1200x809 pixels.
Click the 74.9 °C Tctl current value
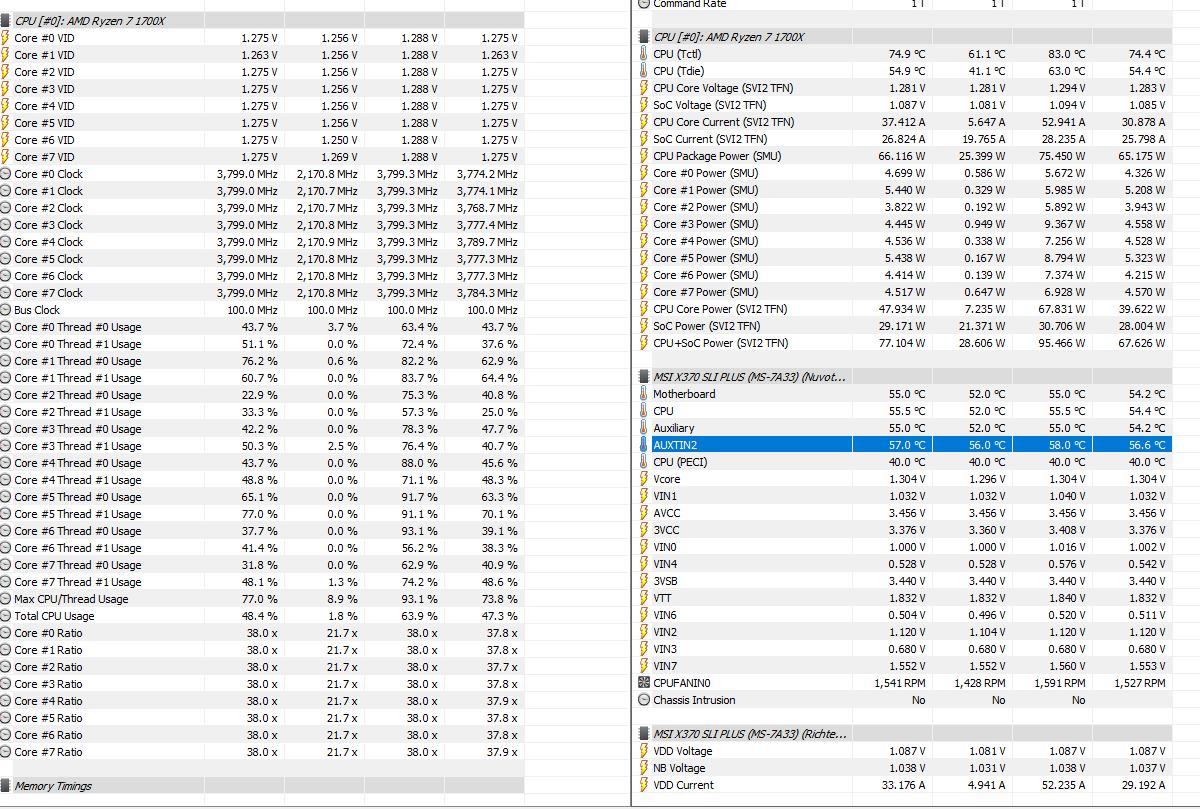tap(907, 54)
